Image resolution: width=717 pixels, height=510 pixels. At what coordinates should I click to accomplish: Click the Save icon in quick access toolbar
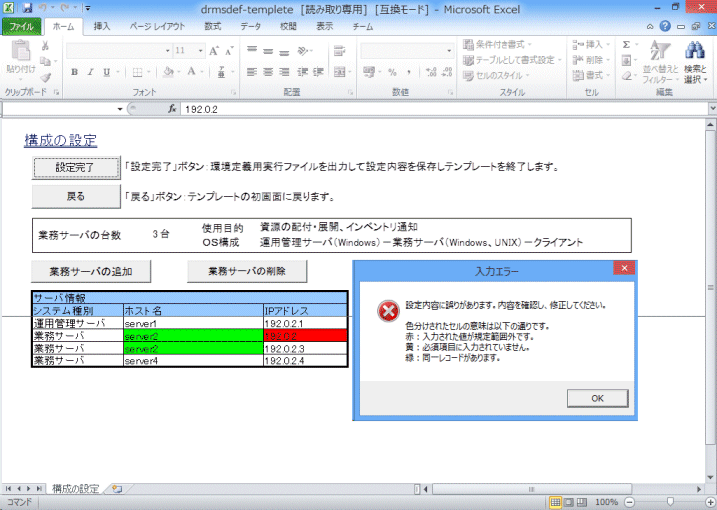pyautogui.click(x=25, y=8)
